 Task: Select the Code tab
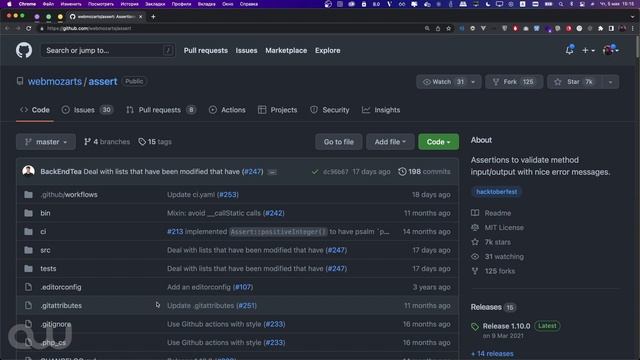(x=35, y=110)
